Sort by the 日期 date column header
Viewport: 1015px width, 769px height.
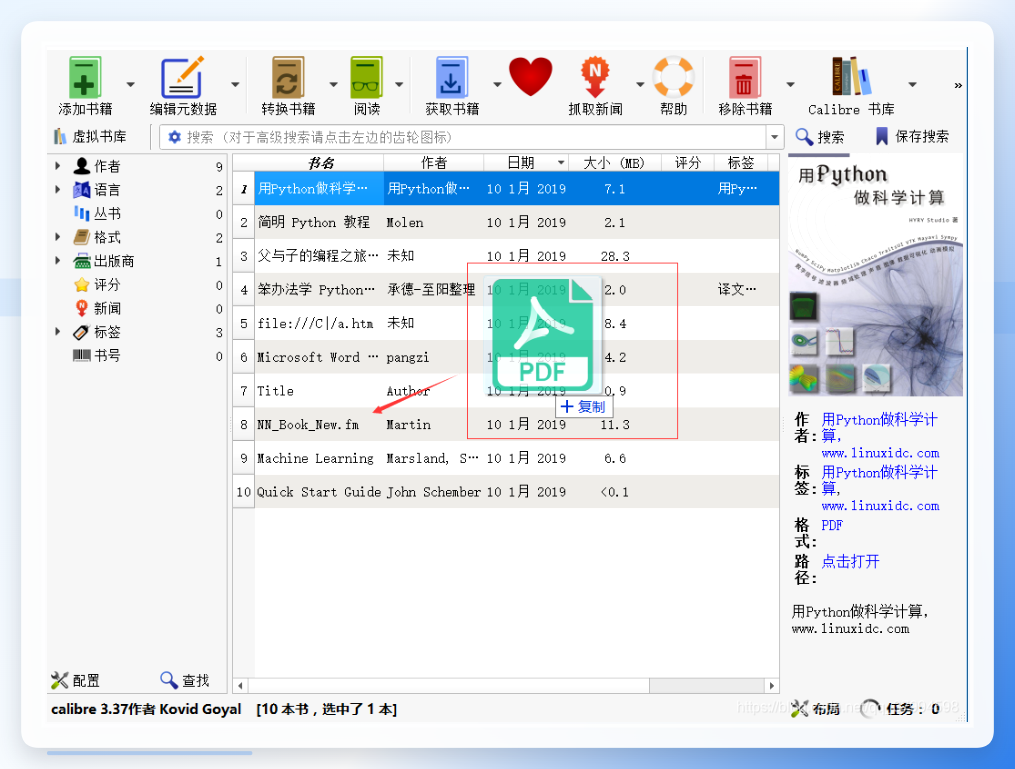click(x=520, y=162)
